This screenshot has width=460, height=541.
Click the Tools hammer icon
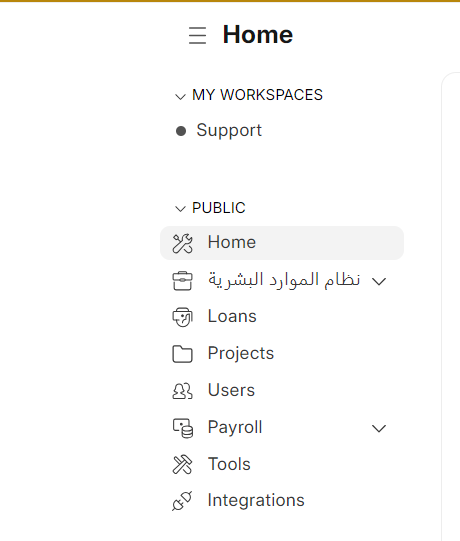(x=182, y=464)
